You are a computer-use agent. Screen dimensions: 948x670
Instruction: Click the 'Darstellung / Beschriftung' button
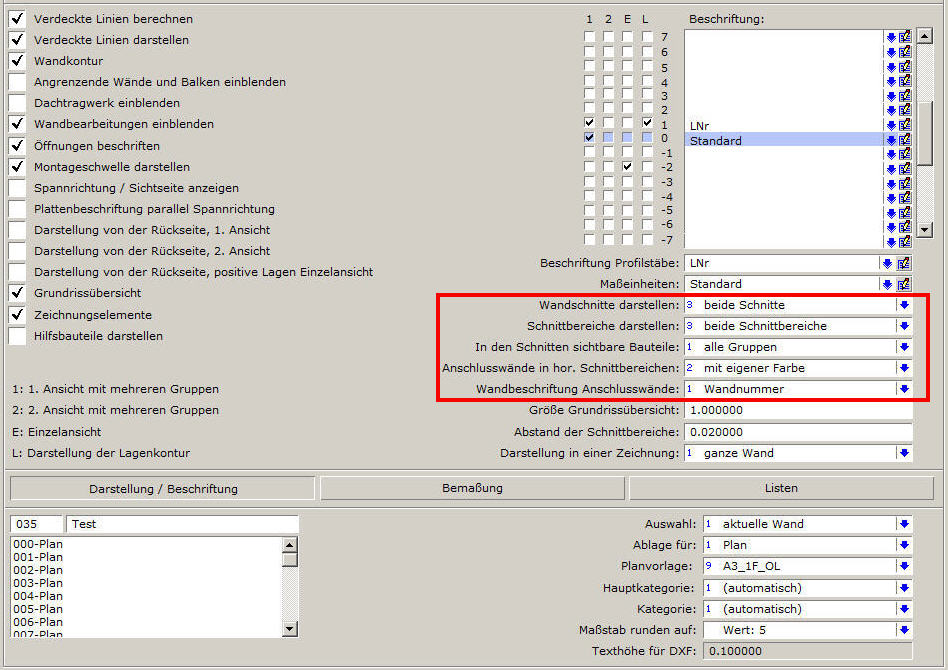click(x=163, y=488)
